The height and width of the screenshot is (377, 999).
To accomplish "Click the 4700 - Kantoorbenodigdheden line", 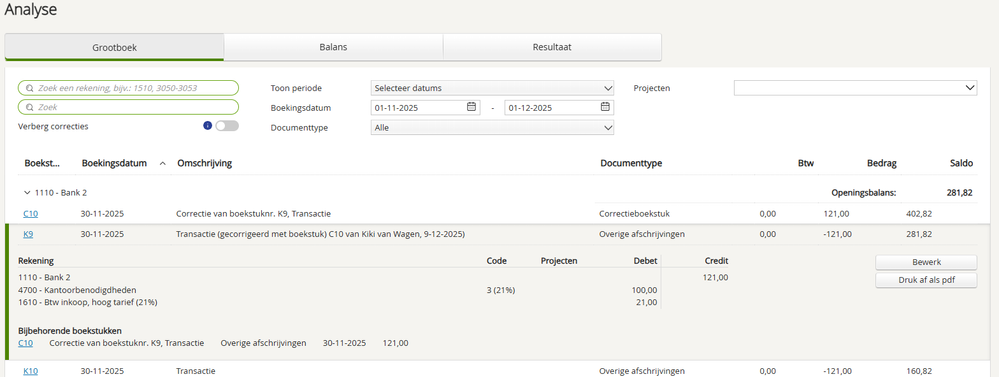I will pos(78,290).
